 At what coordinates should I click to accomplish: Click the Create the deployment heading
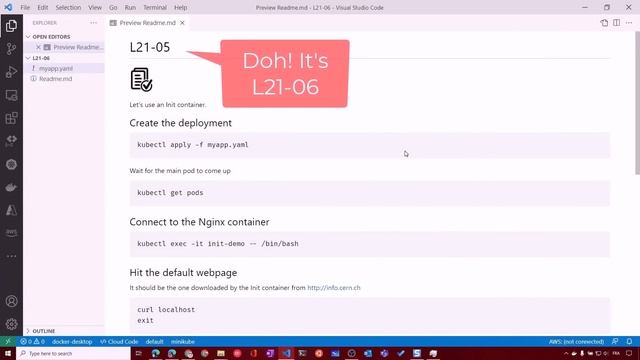[180, 123]
